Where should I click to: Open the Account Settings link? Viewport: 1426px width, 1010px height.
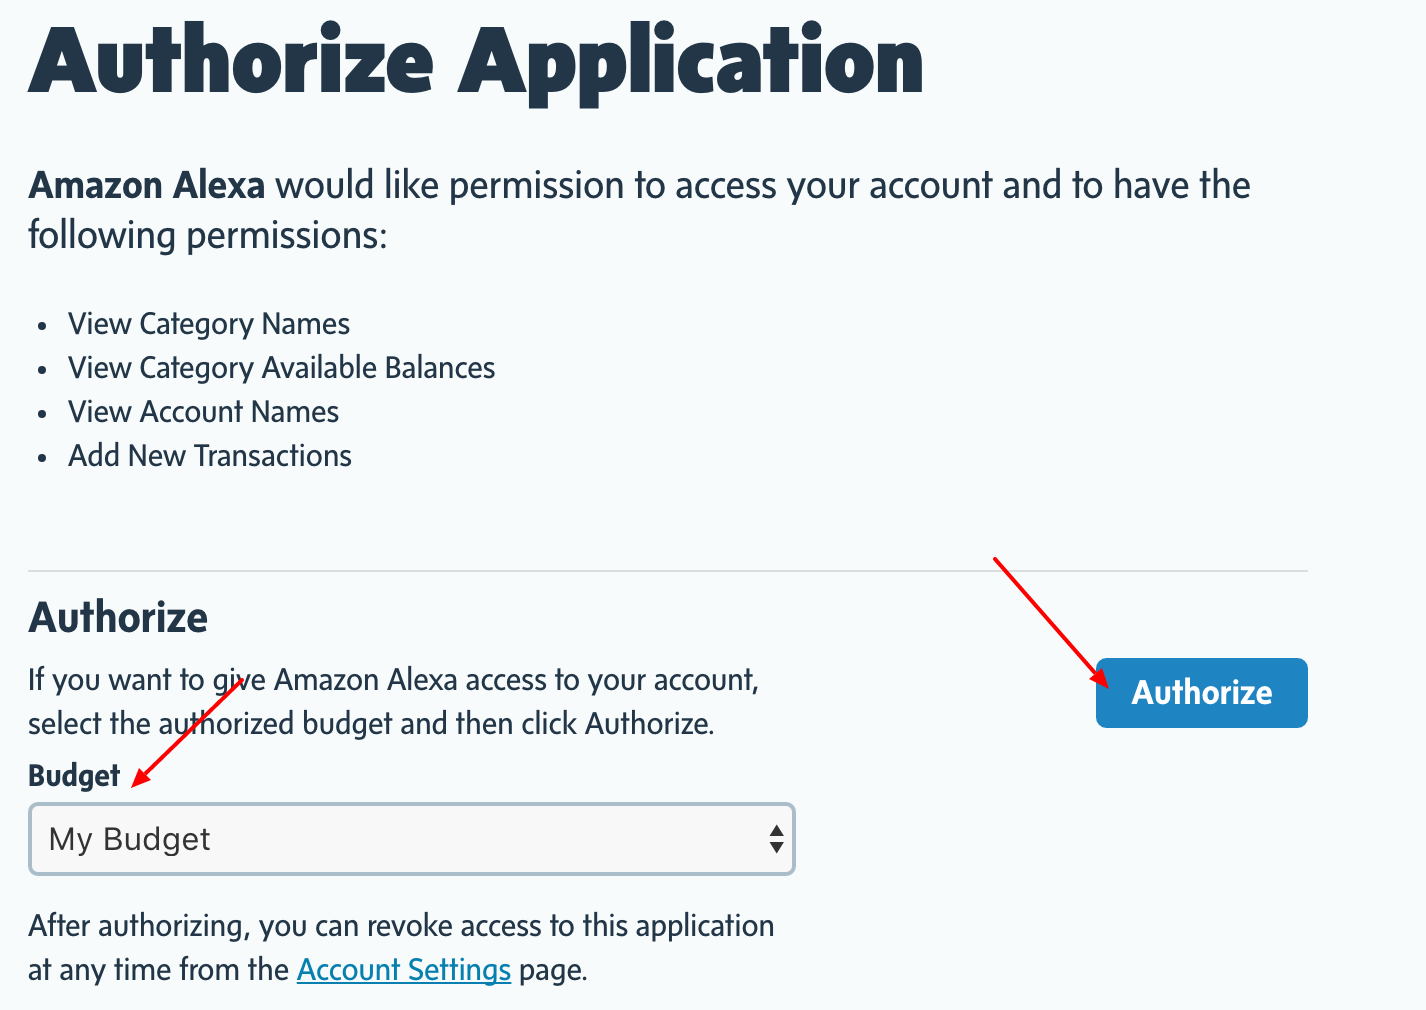[404, 970]
